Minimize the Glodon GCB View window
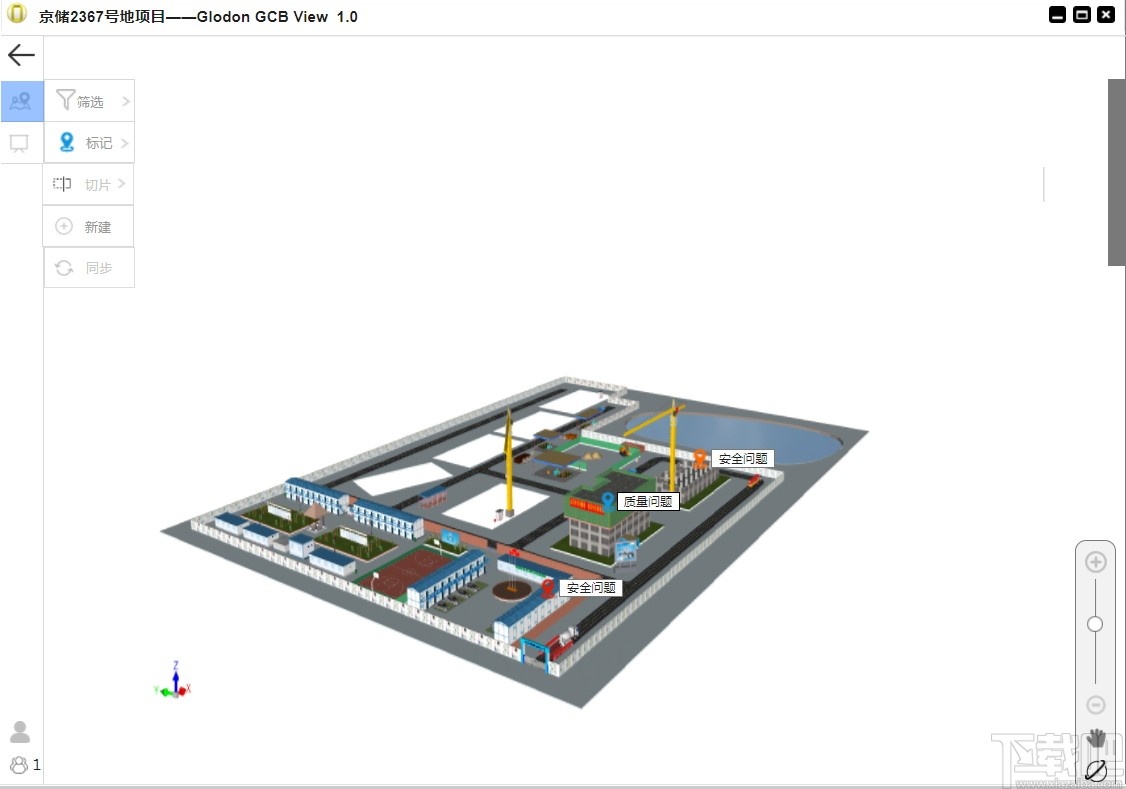Image resolution: width=1126 pixels, height=789 pixels. coord(1057,14)
